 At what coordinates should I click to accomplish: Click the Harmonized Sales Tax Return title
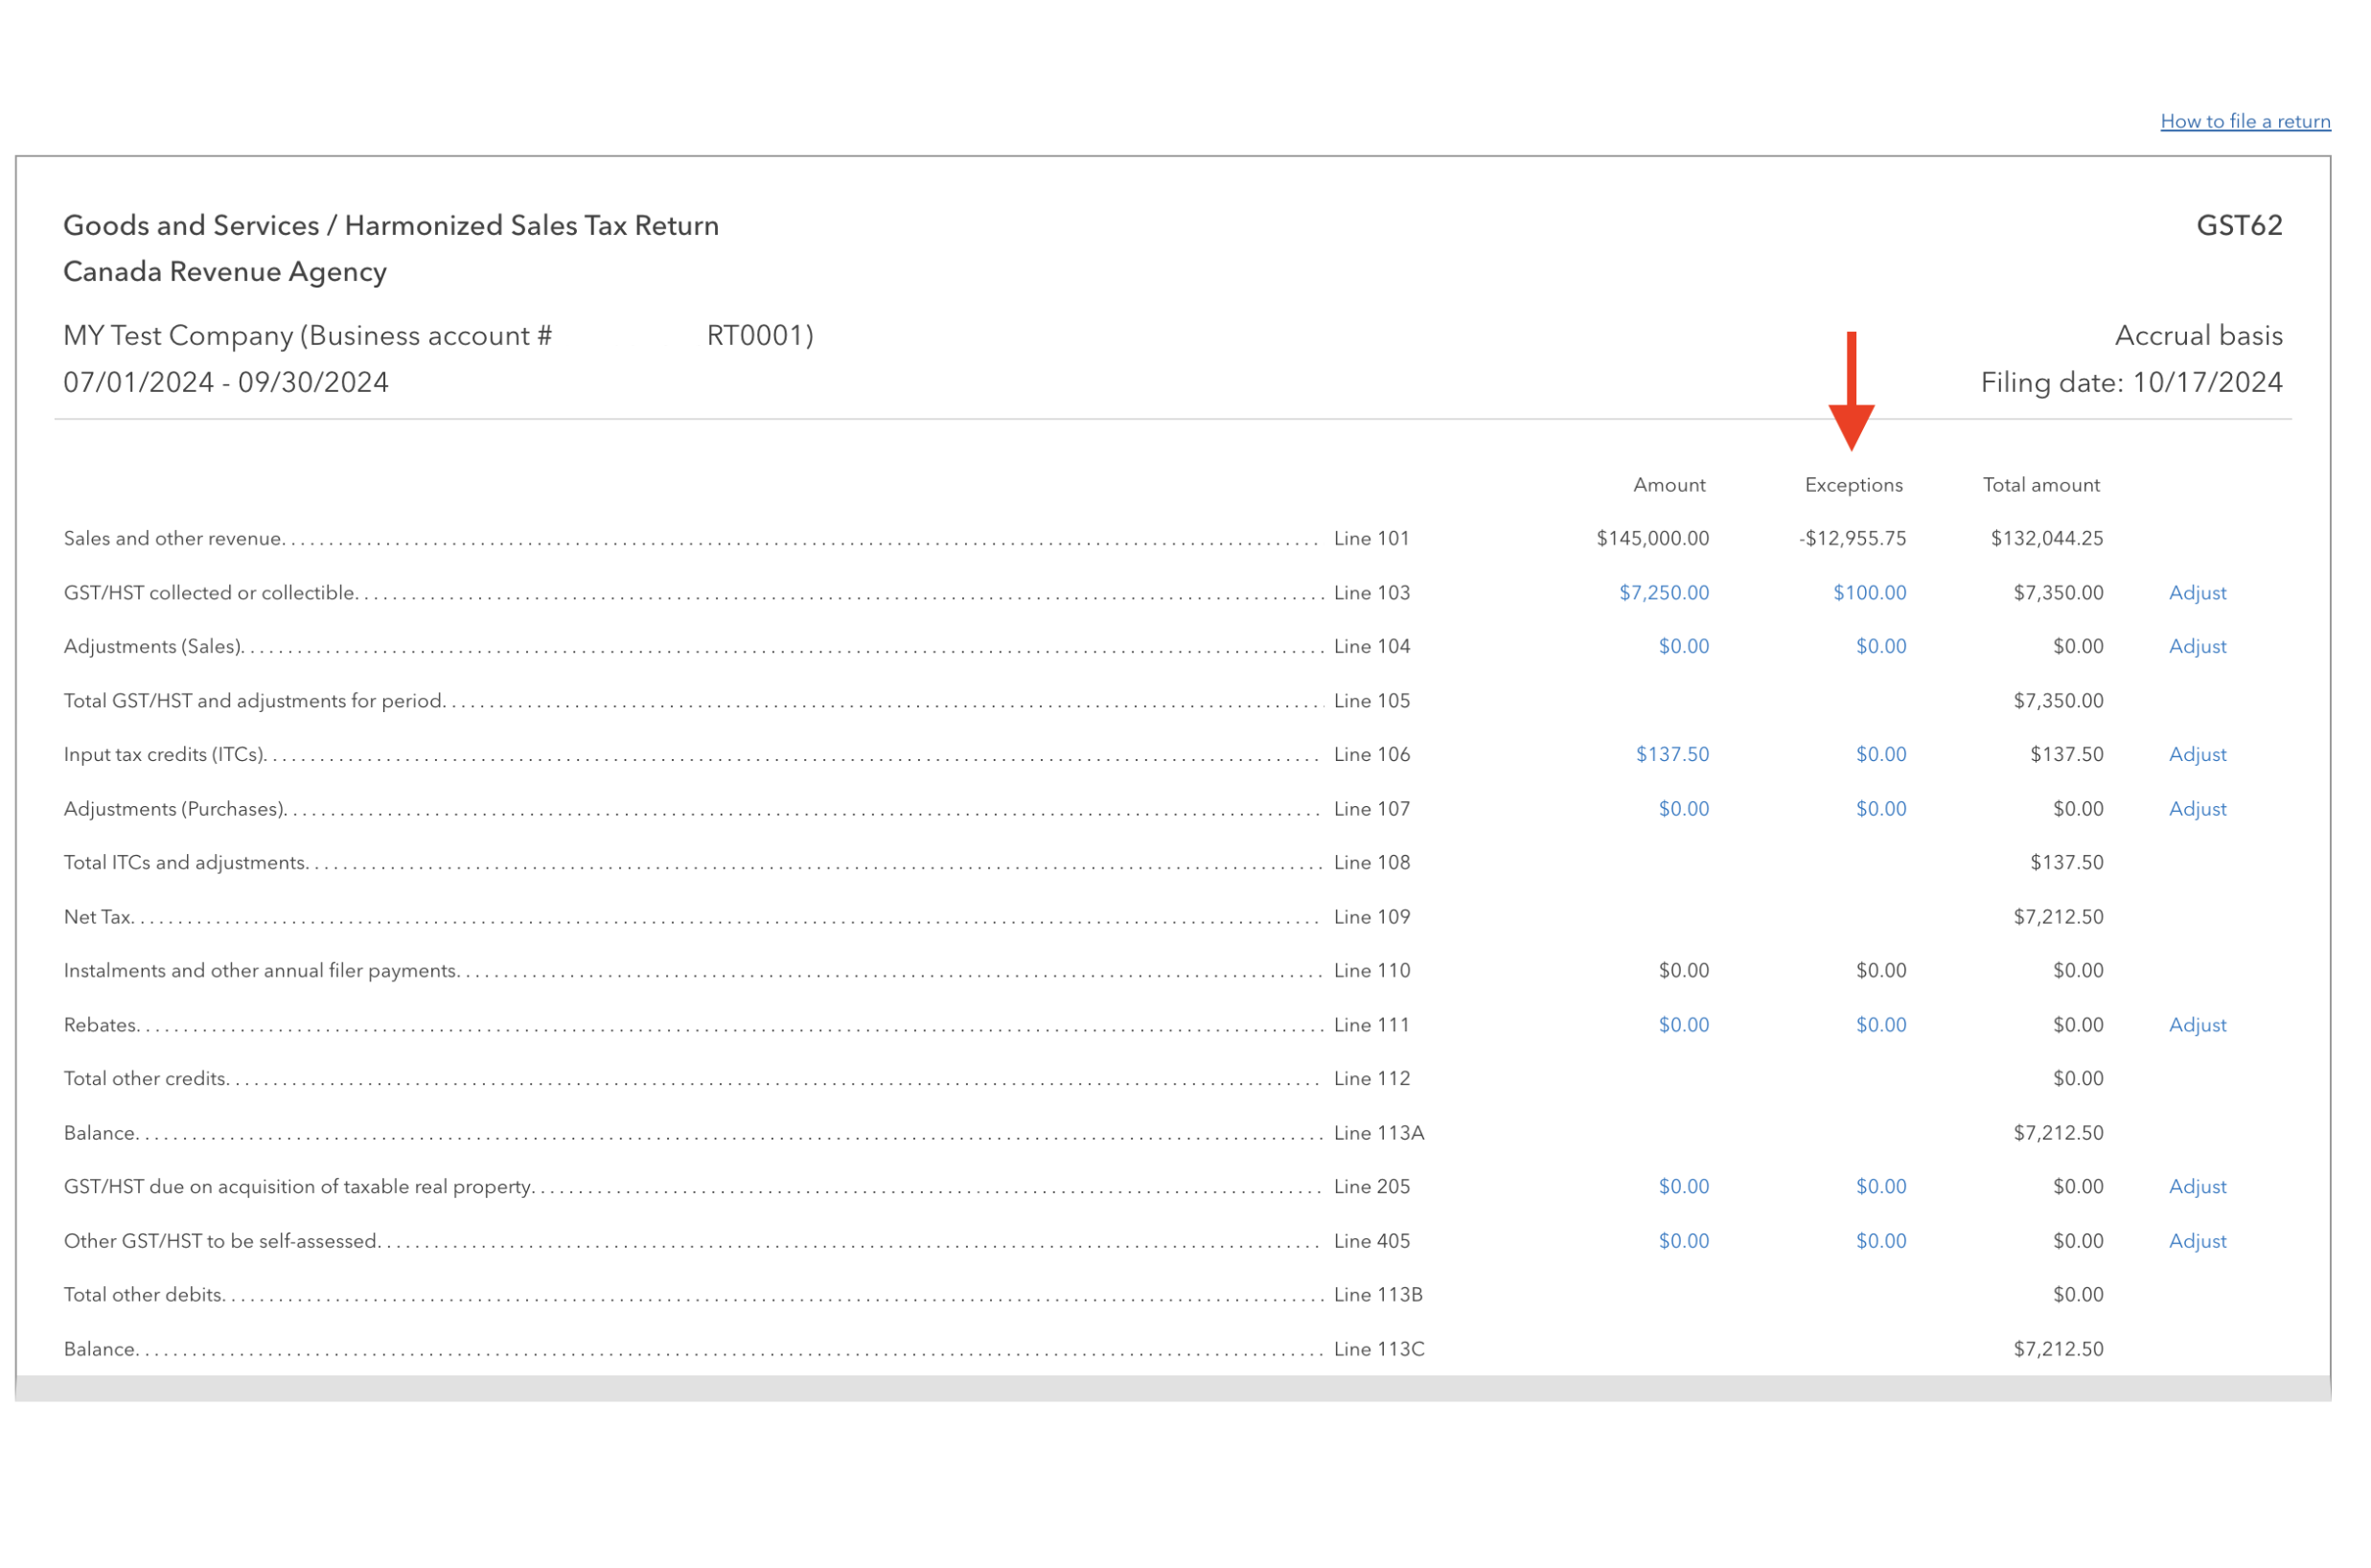tap(391, 226)
